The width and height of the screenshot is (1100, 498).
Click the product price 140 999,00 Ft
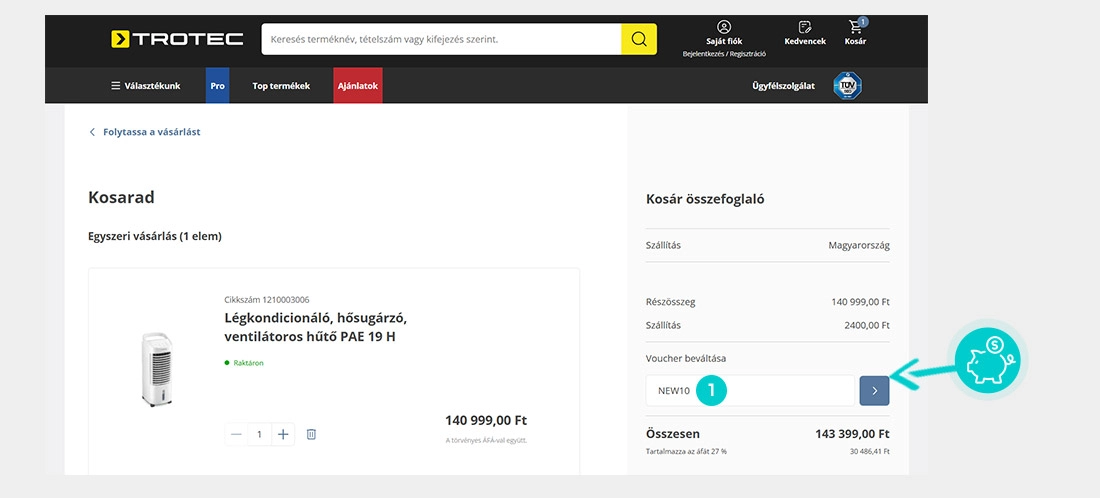[x=486, y=421]
